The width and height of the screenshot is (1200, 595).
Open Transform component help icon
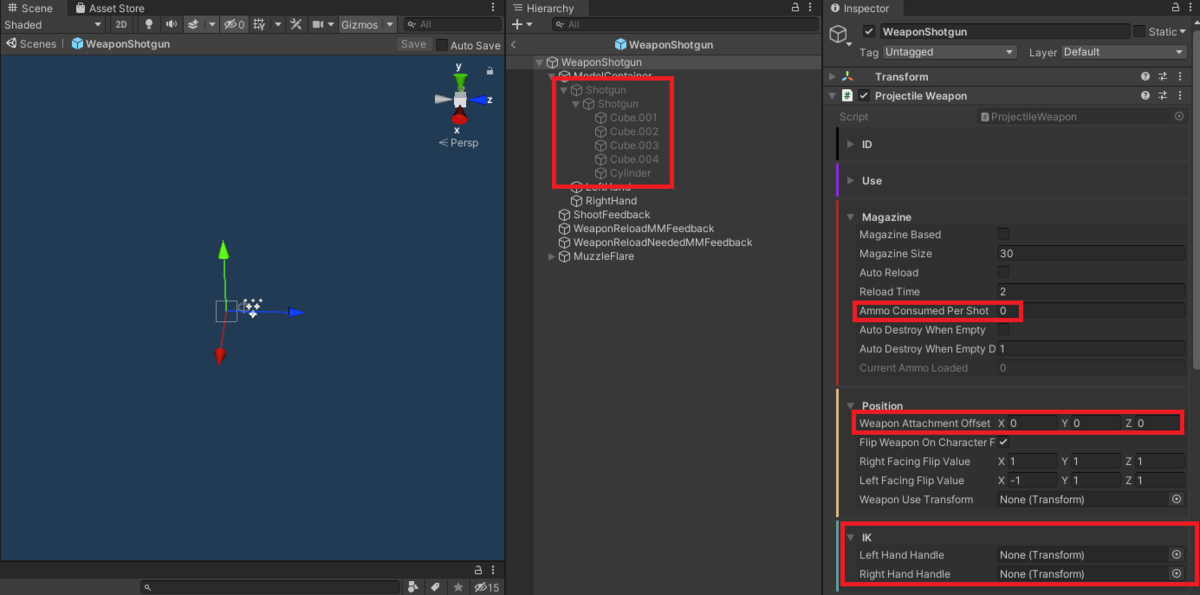(1146, 77)
